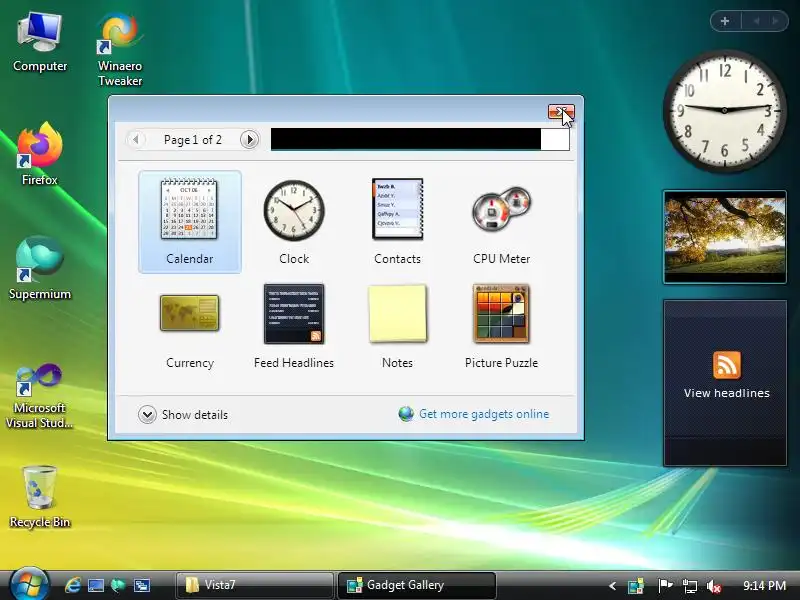The width and height of the screenshot is (800, 600).
Task: Click sidebar previous arrow button
Action: [756, 21]
